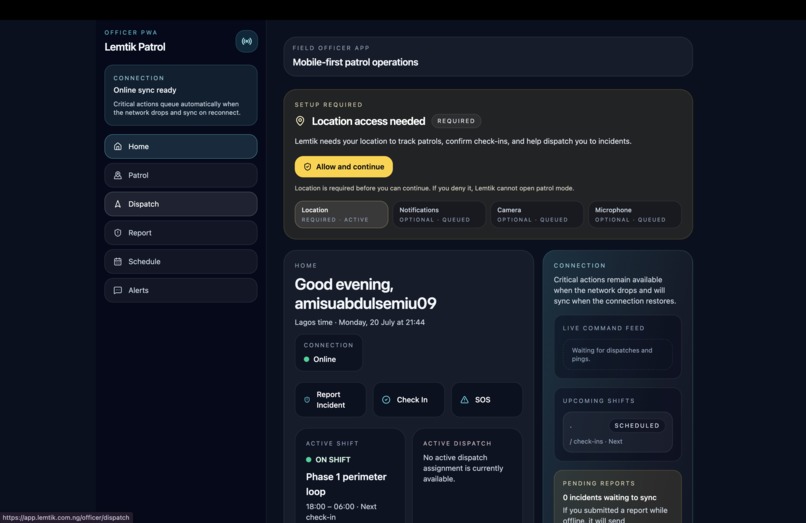Click the Online sync ready connection card

pos(181,95)
